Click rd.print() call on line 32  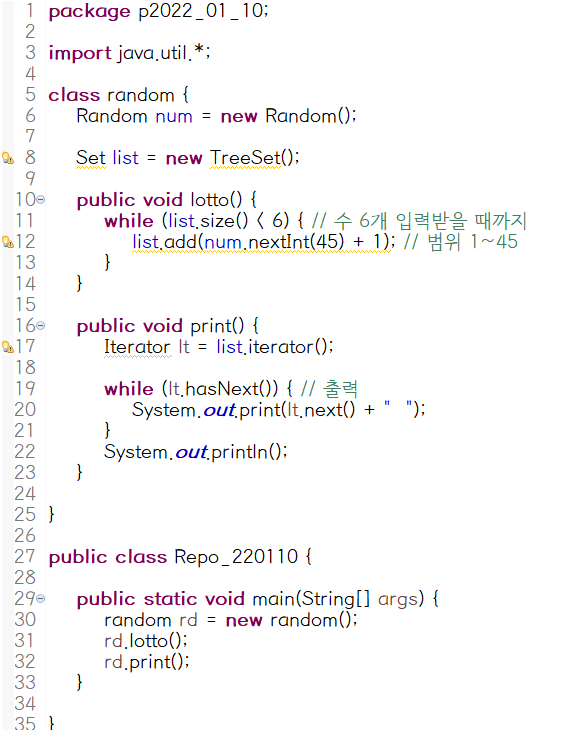click(x=146, y=662)
